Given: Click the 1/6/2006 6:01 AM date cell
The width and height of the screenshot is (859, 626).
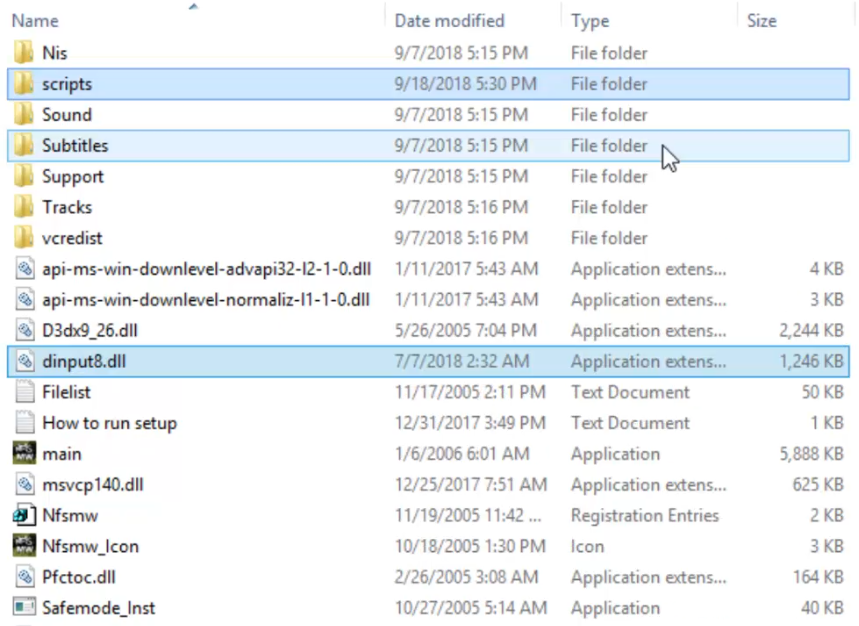Looking at the screenshot, I should 462,454.
